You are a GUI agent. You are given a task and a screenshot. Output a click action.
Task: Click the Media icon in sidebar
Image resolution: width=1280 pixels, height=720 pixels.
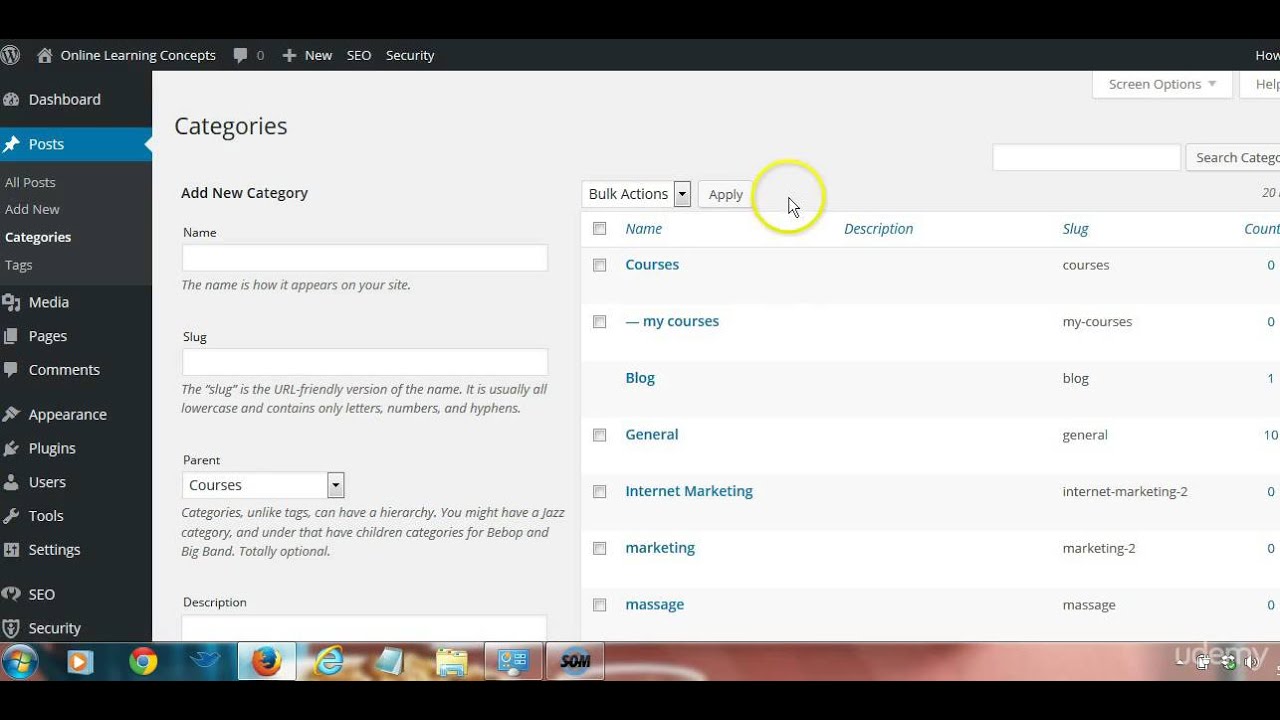(11, 302)
